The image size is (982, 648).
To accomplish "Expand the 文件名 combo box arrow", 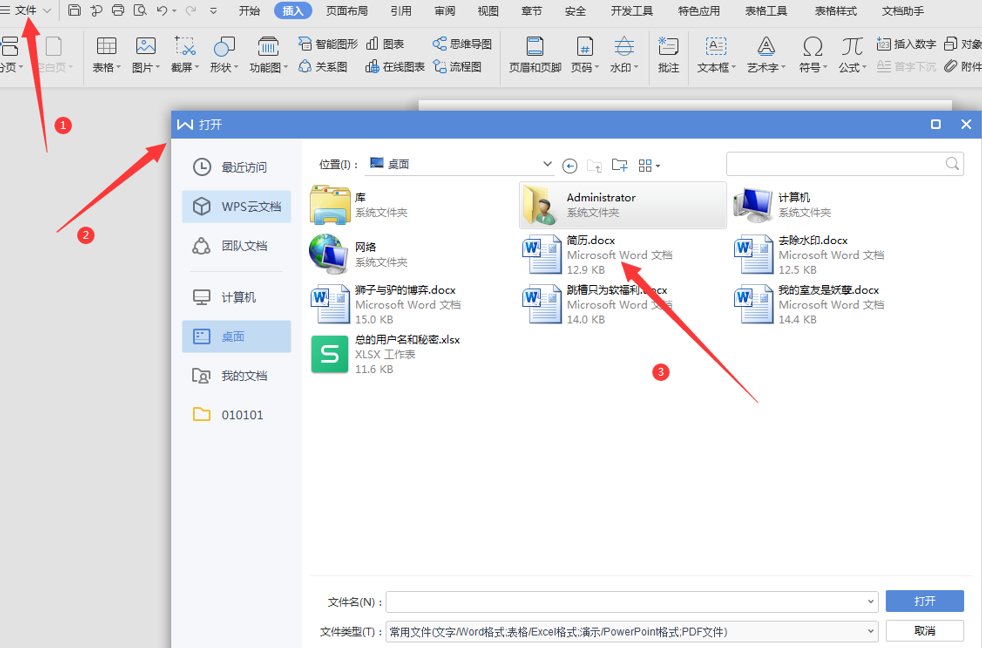I will tap(871, 602).
